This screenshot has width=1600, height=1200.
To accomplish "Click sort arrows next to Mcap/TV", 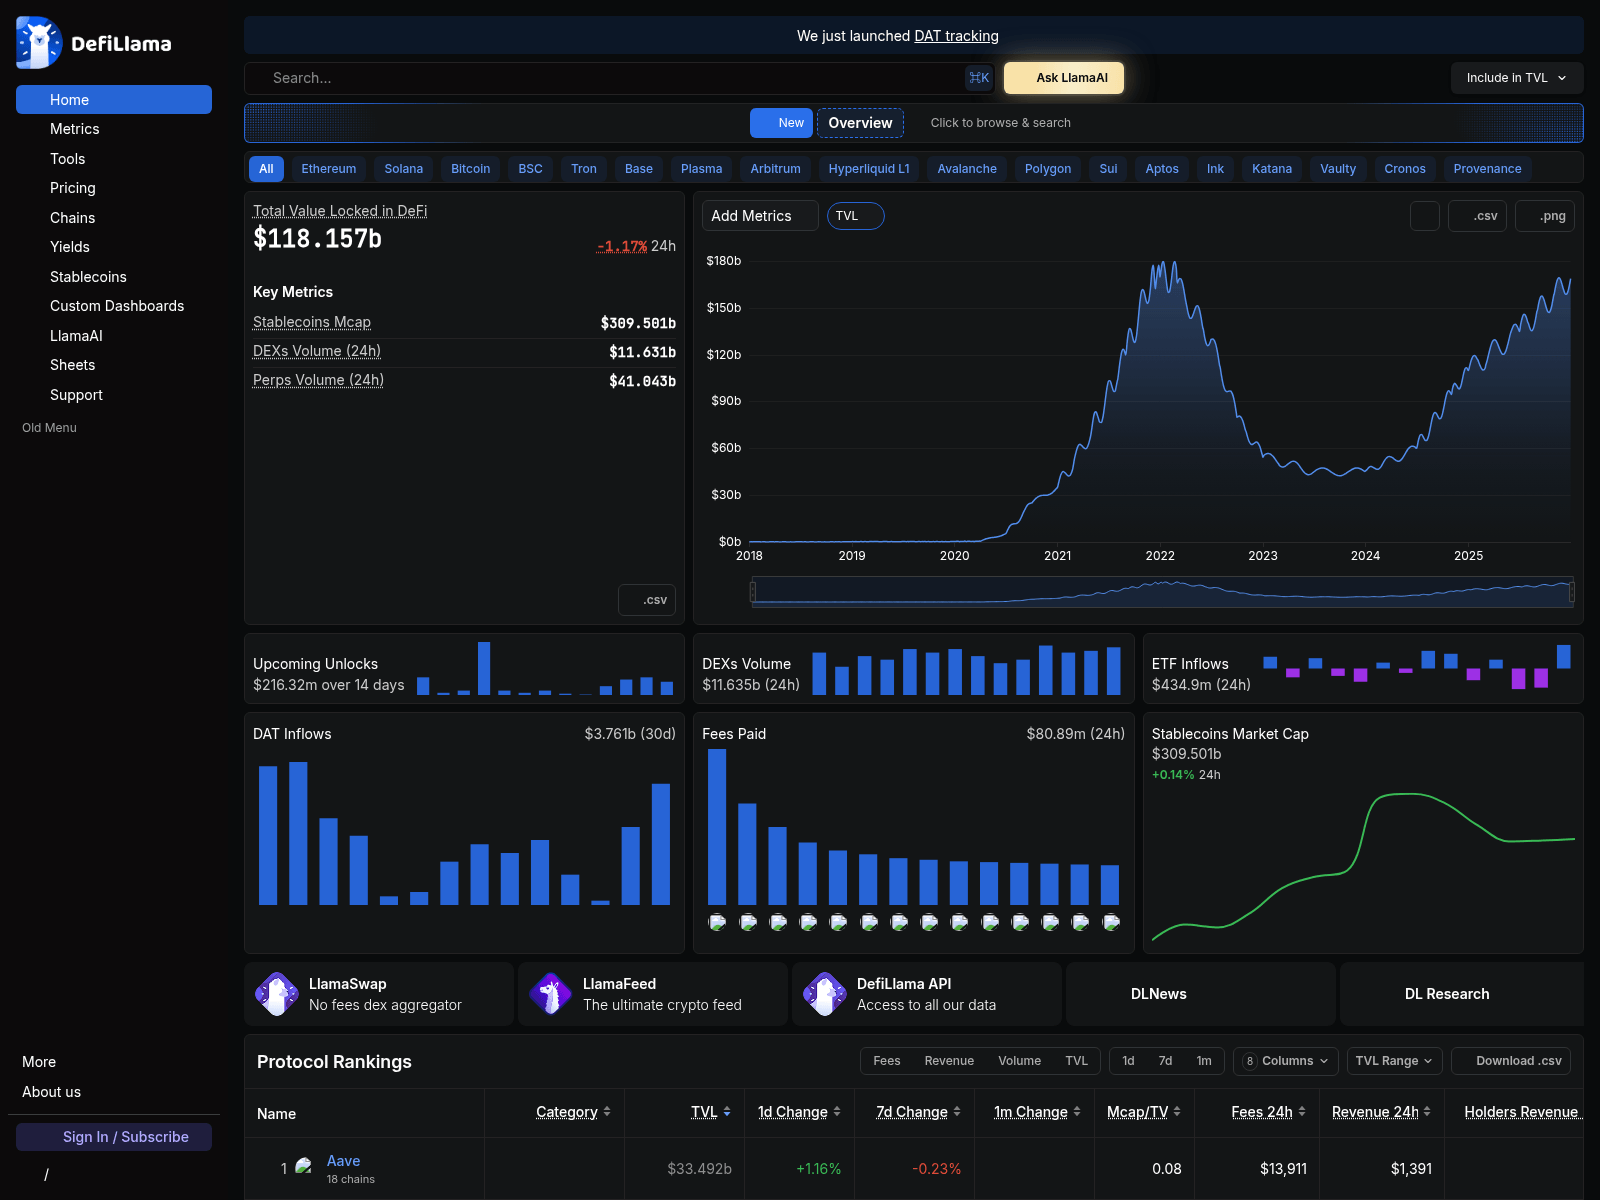I will (x=1177, y=1112).
